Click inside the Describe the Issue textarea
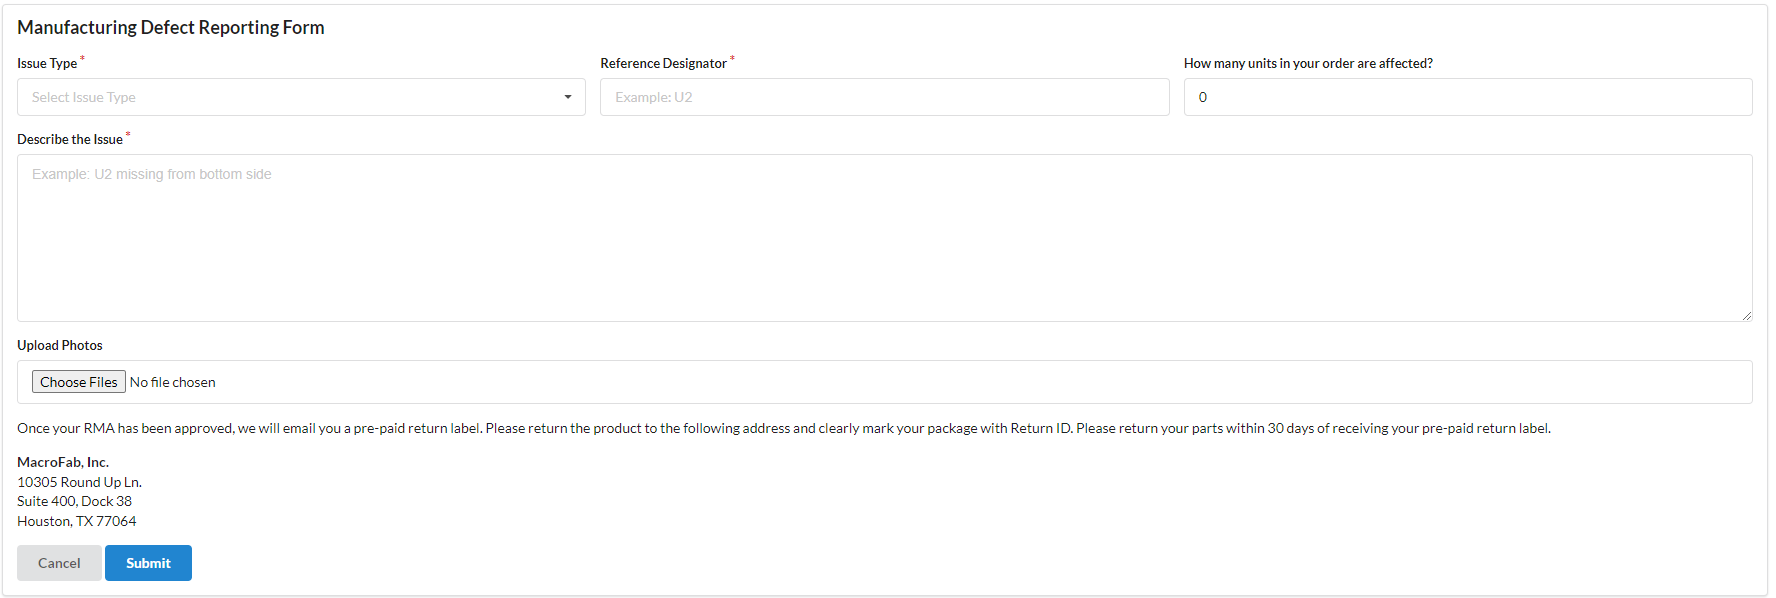Image resolution: width=1776 pixels, height=598 pixels. click(x=884, y=238)
